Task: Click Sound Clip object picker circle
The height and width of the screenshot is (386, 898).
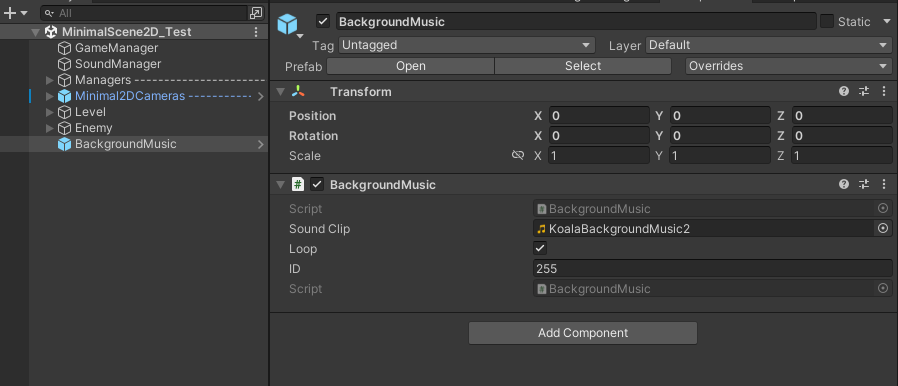Action: [x=883, y=229]
